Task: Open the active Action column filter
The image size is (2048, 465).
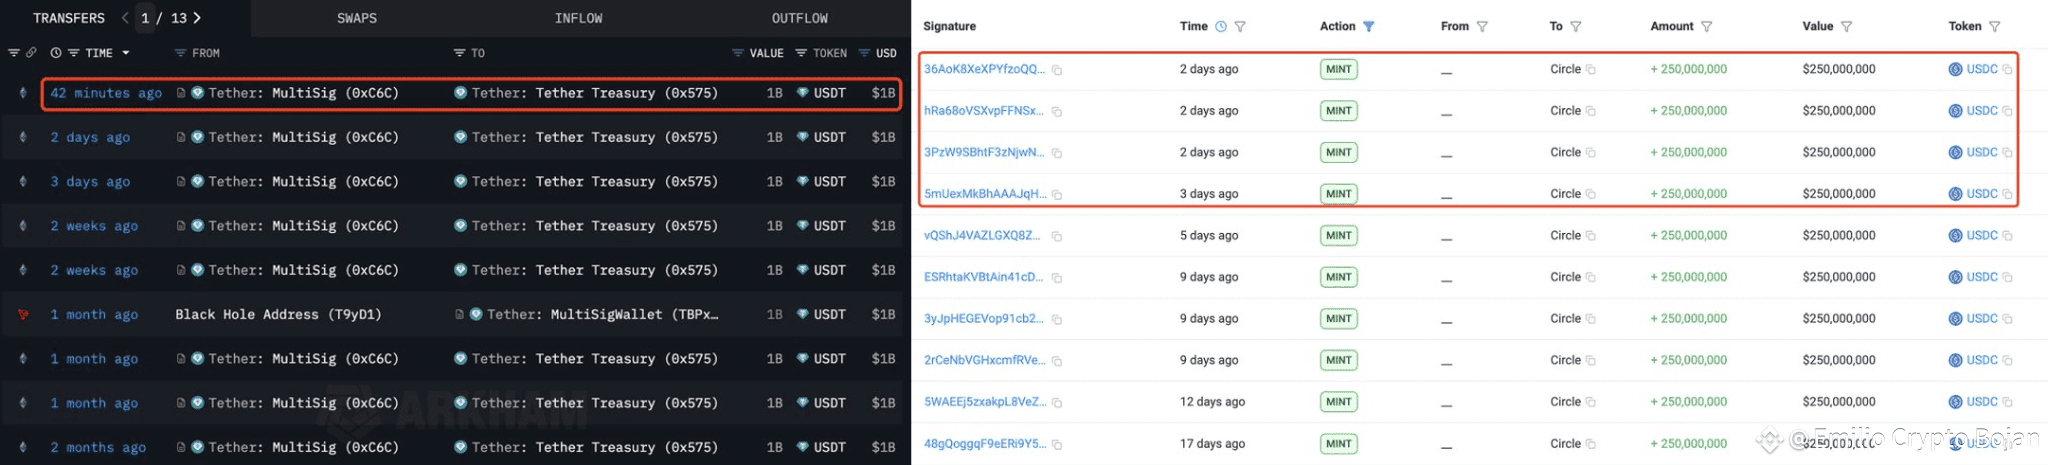Action: 1369,27
